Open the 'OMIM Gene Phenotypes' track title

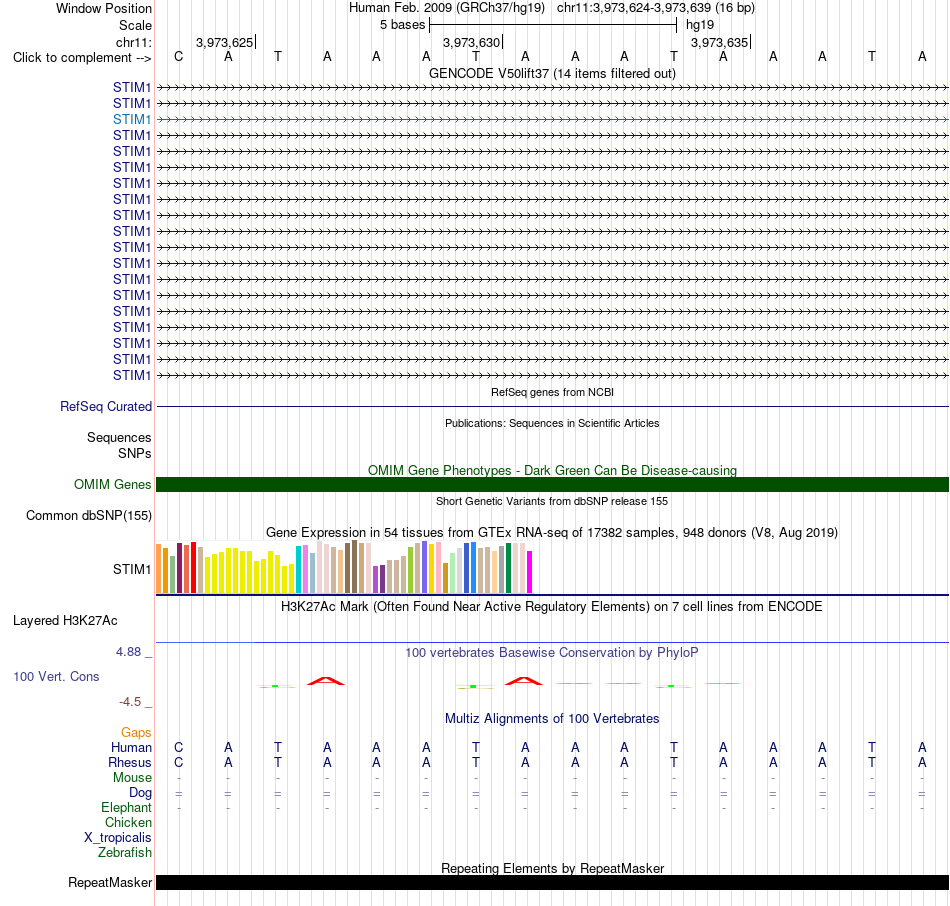pyautogui.click(x=552, y=470)
